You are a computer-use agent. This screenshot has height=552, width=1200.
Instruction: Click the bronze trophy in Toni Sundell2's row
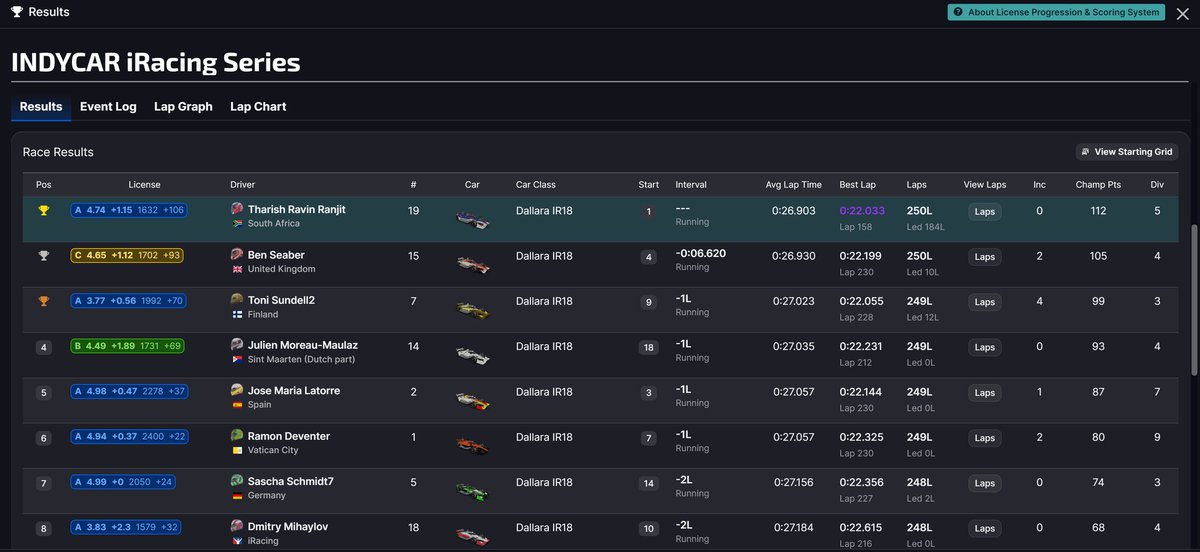pyautogui.click(x=43, y=301)
